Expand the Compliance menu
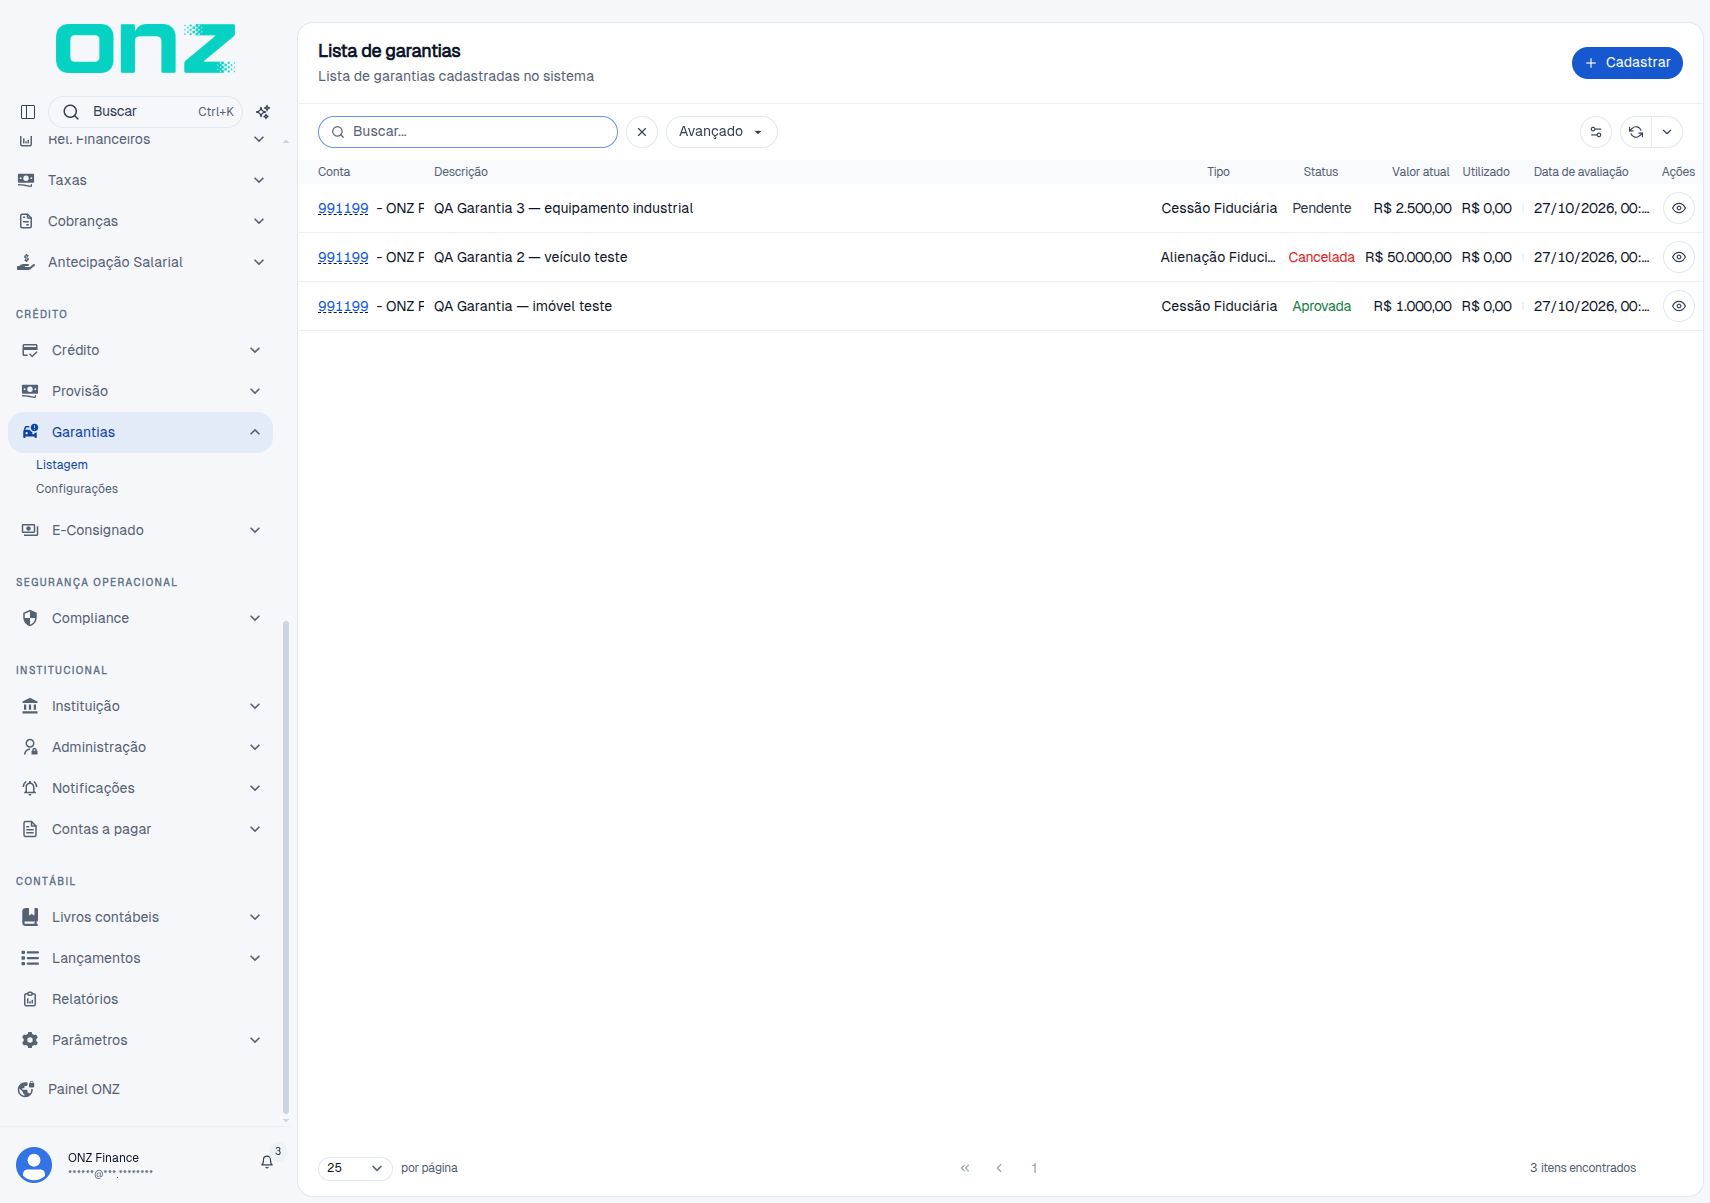 pyautogui.click(x=140, y=618)
